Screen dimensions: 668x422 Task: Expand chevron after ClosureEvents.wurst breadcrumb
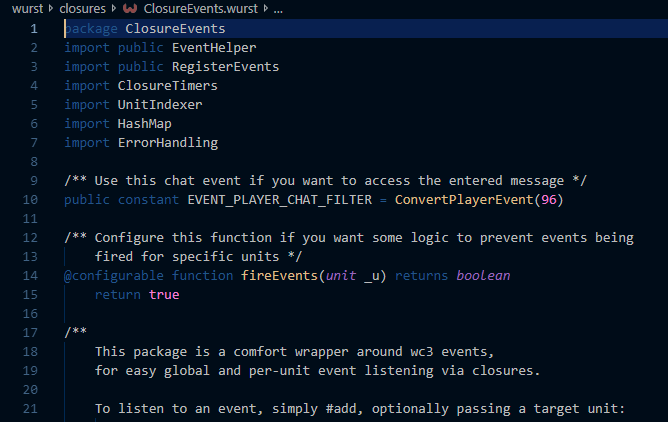tap(266, 8)
